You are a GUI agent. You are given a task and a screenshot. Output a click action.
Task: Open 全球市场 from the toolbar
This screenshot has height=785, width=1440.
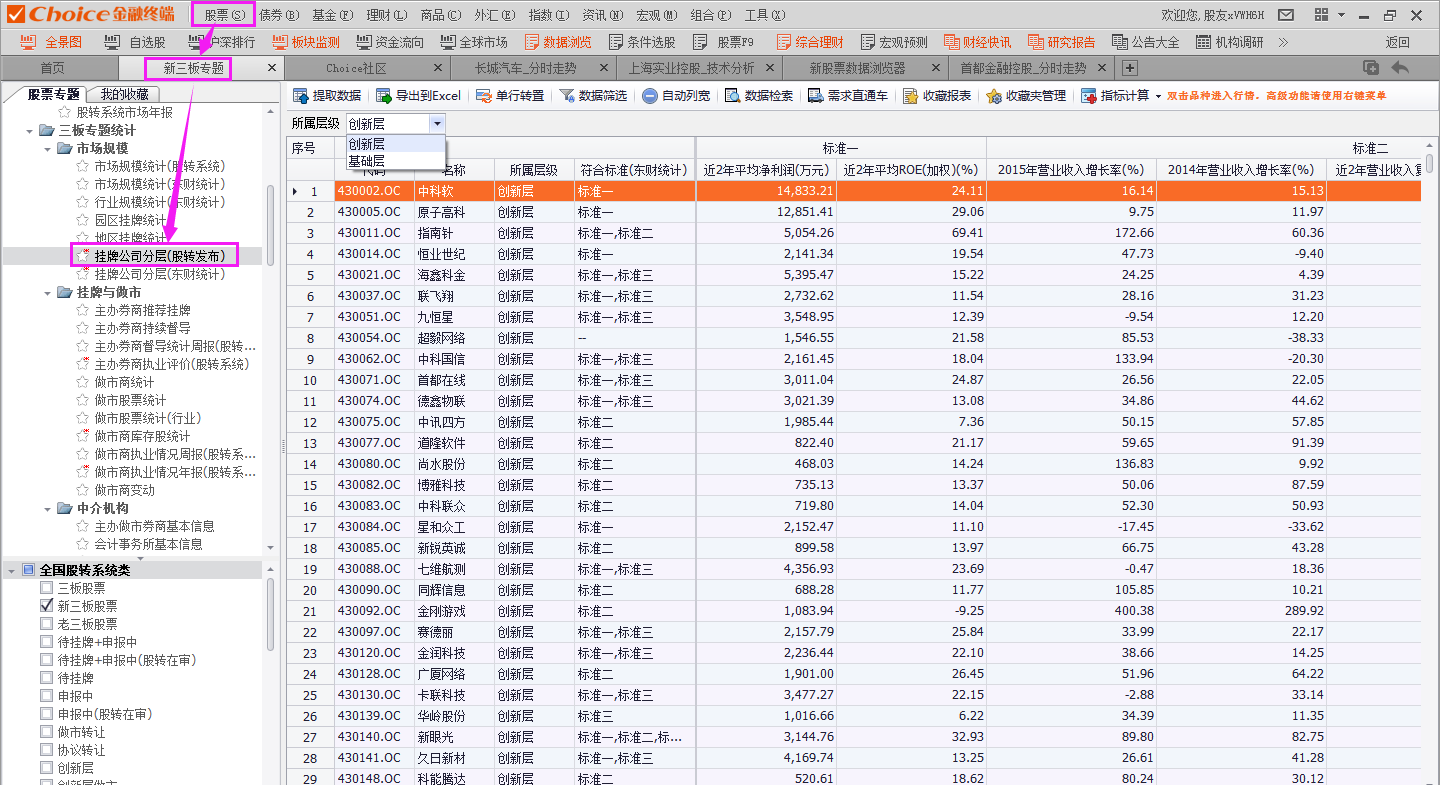click(x=473, y=42)
